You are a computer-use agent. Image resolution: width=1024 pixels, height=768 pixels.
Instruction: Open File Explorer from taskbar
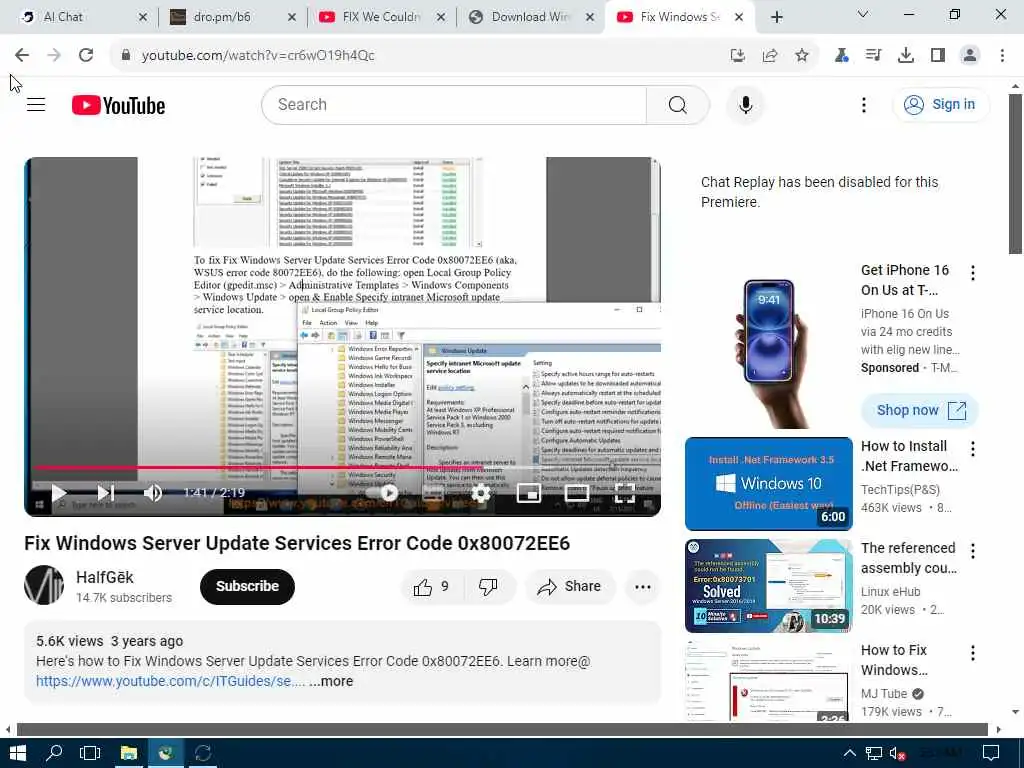click(129, 753)
